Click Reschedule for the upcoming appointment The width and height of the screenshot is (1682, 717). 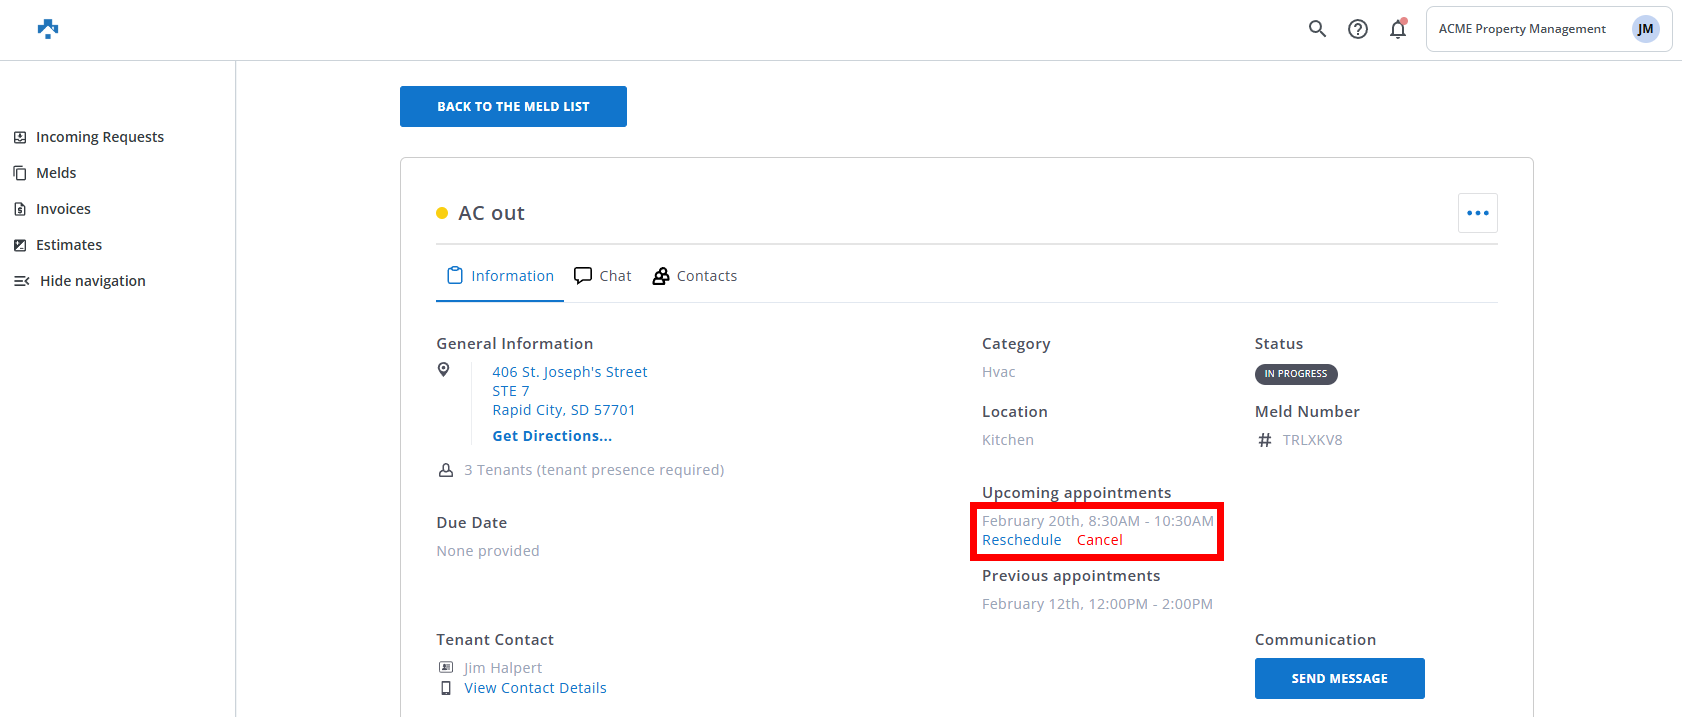tap(1021, 540)
